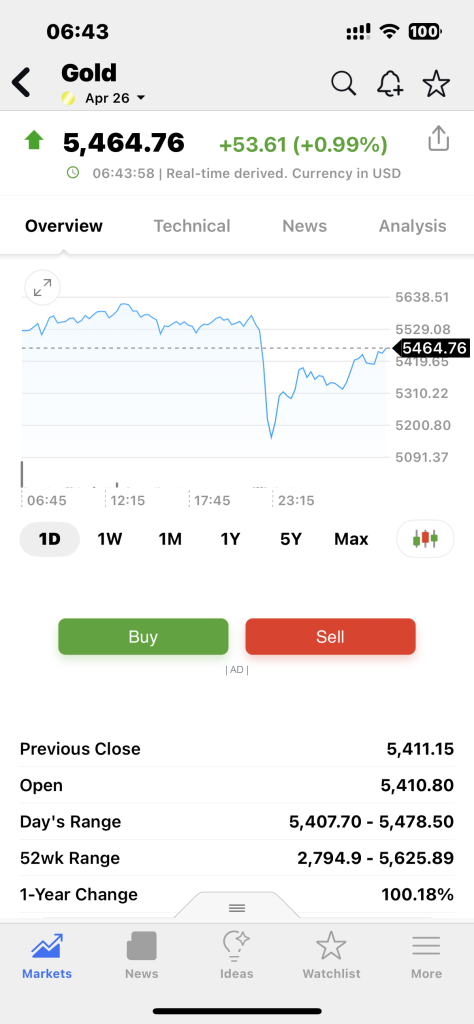Tap the red Sell button
474x1024 pixels.
tap(330, 637)
